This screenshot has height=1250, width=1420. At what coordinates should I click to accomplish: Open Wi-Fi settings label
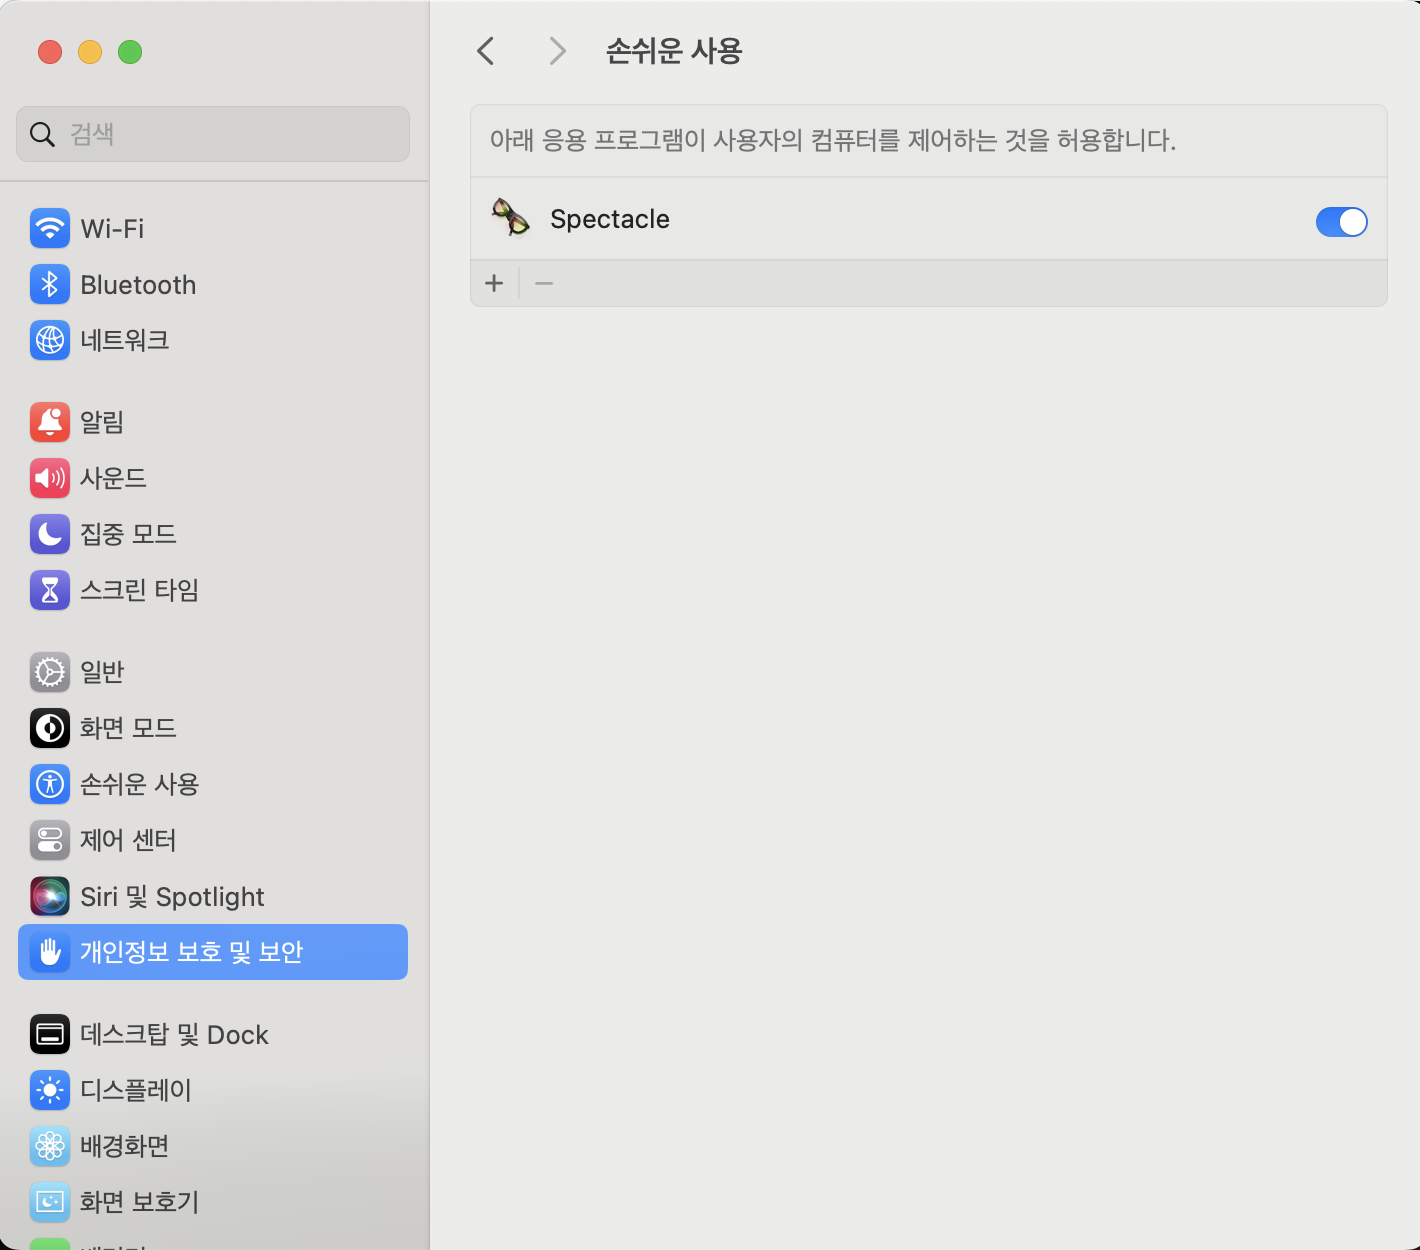112,229
